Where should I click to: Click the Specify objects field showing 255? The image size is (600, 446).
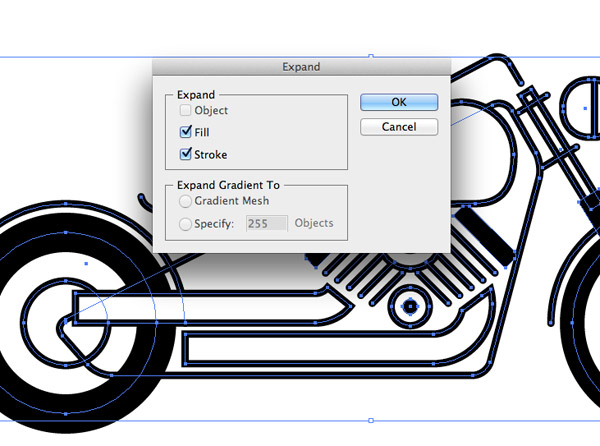(267, 223)
